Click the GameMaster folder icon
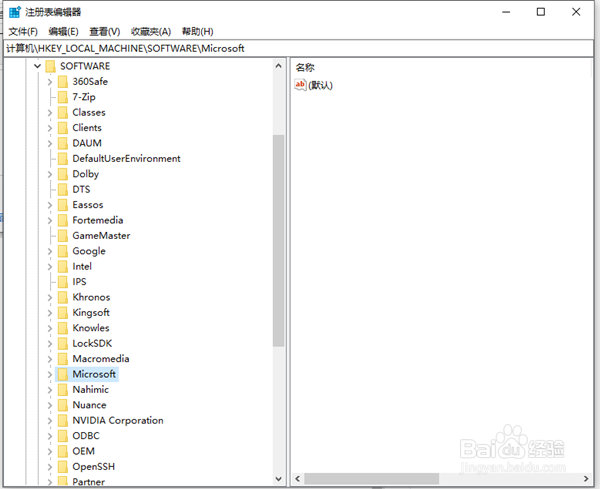 [63, 236]
